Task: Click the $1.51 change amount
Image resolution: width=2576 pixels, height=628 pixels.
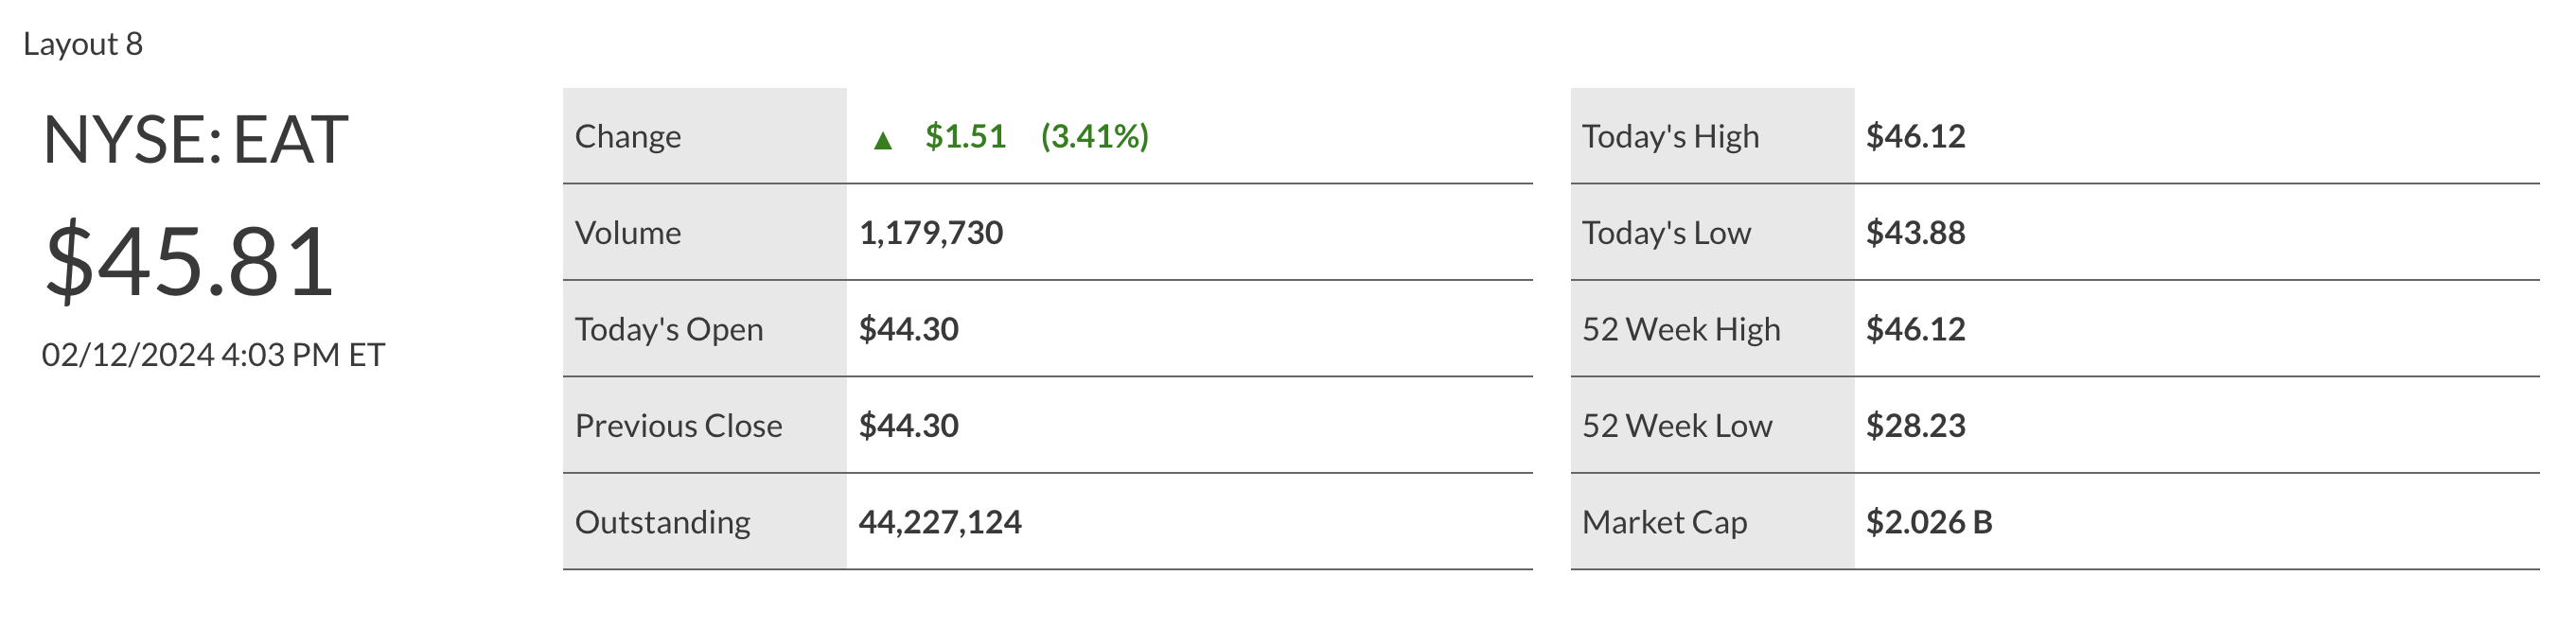Action: coord(965,136)
